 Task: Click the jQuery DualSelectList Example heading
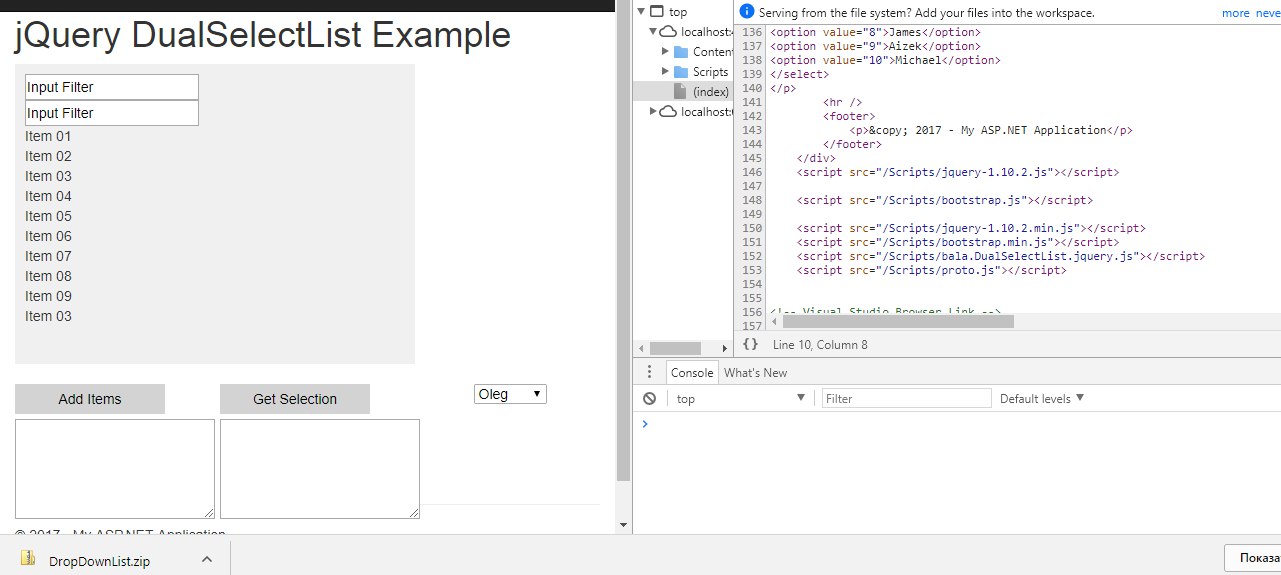coord(263,36)
